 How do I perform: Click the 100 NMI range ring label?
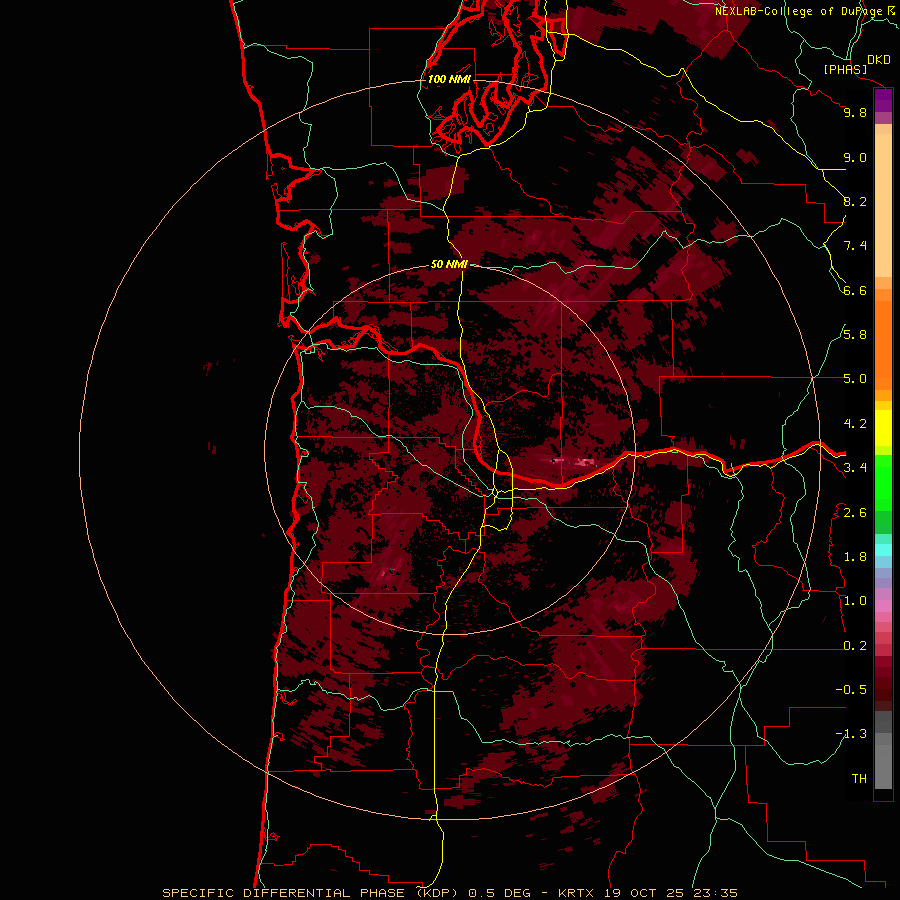pyautogui.click(x=449, y=79)
